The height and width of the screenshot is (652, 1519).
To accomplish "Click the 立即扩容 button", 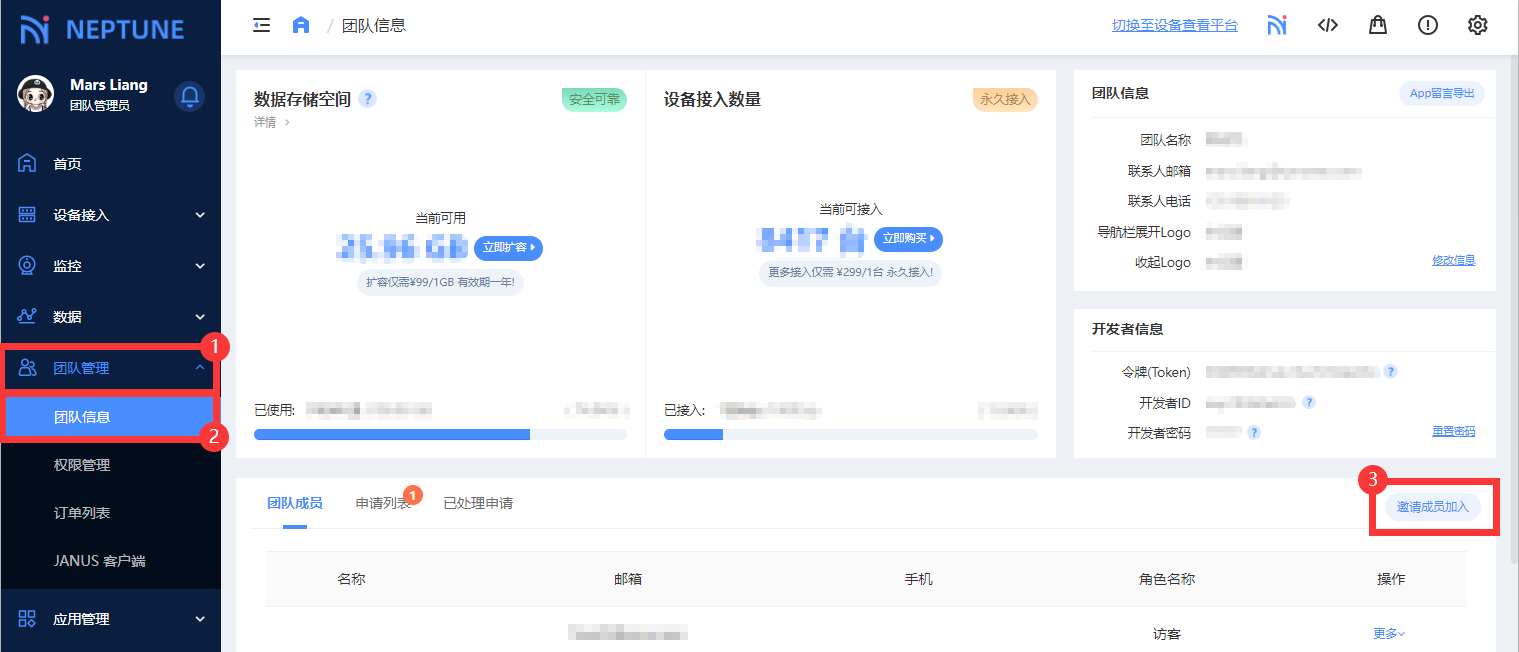I will (x=508, y=247).
